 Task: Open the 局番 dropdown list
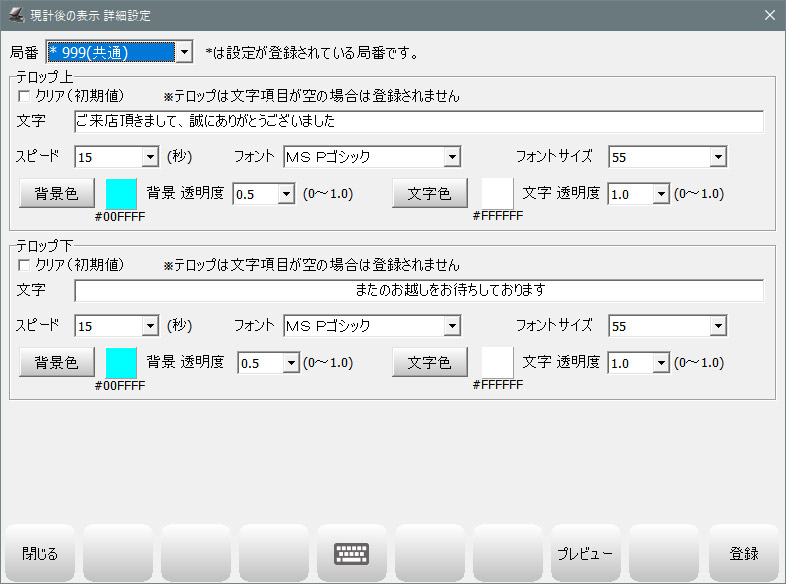[x=183, y=51]
